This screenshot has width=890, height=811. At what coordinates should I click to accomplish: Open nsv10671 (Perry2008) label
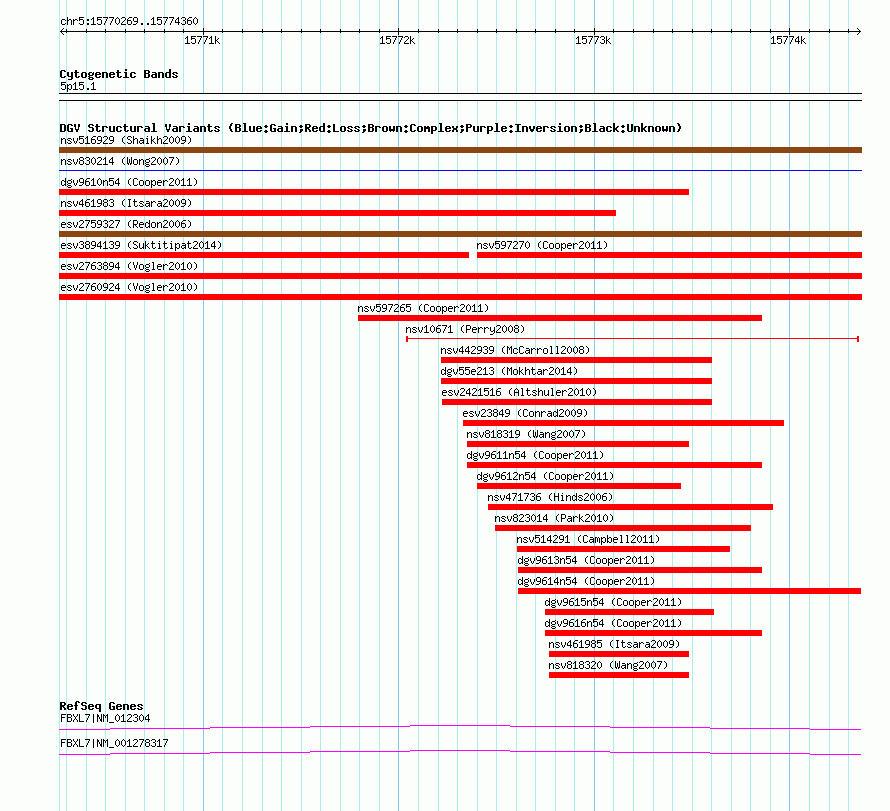[465, 329]
